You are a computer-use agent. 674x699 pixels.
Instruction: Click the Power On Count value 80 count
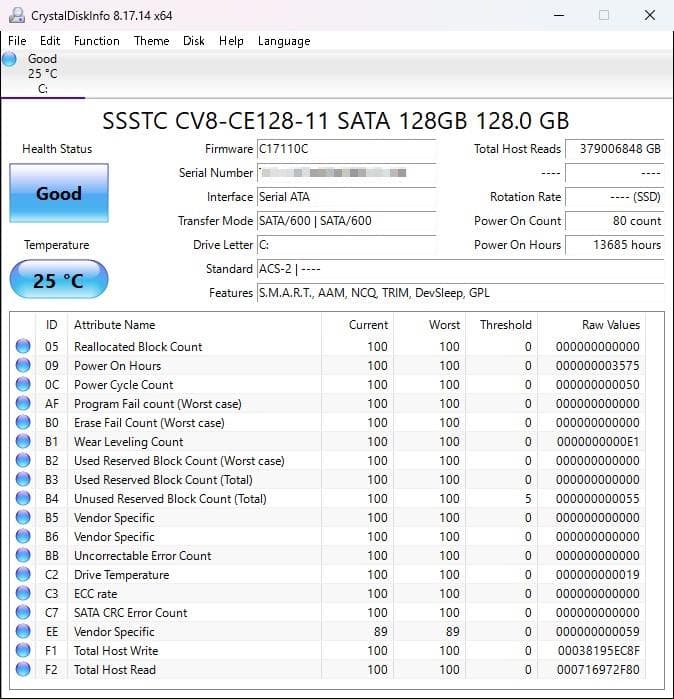615,221
